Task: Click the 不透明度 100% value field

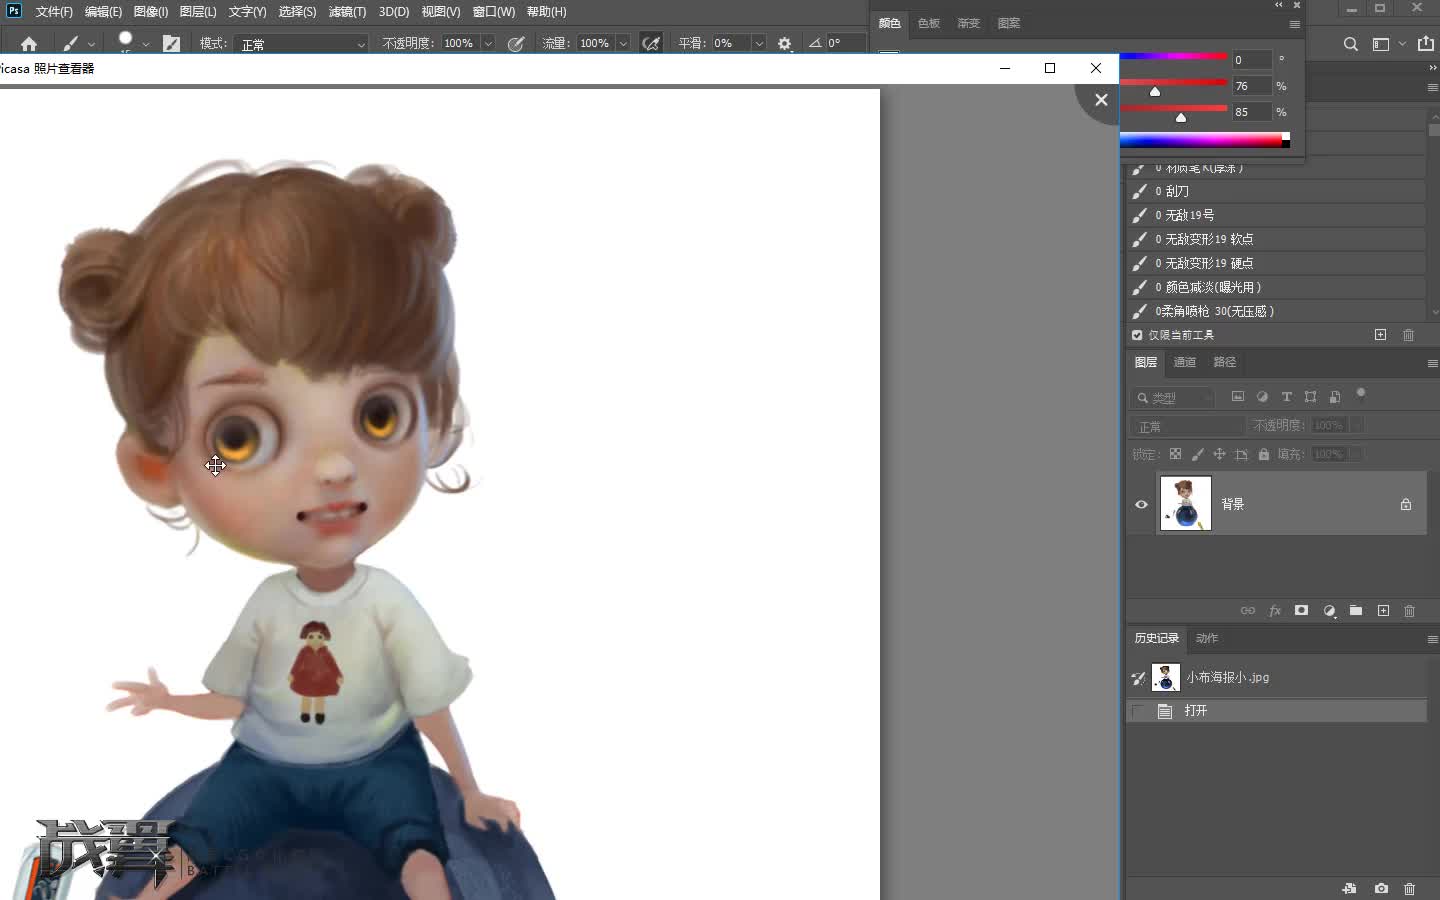Action: click(459, 44)
